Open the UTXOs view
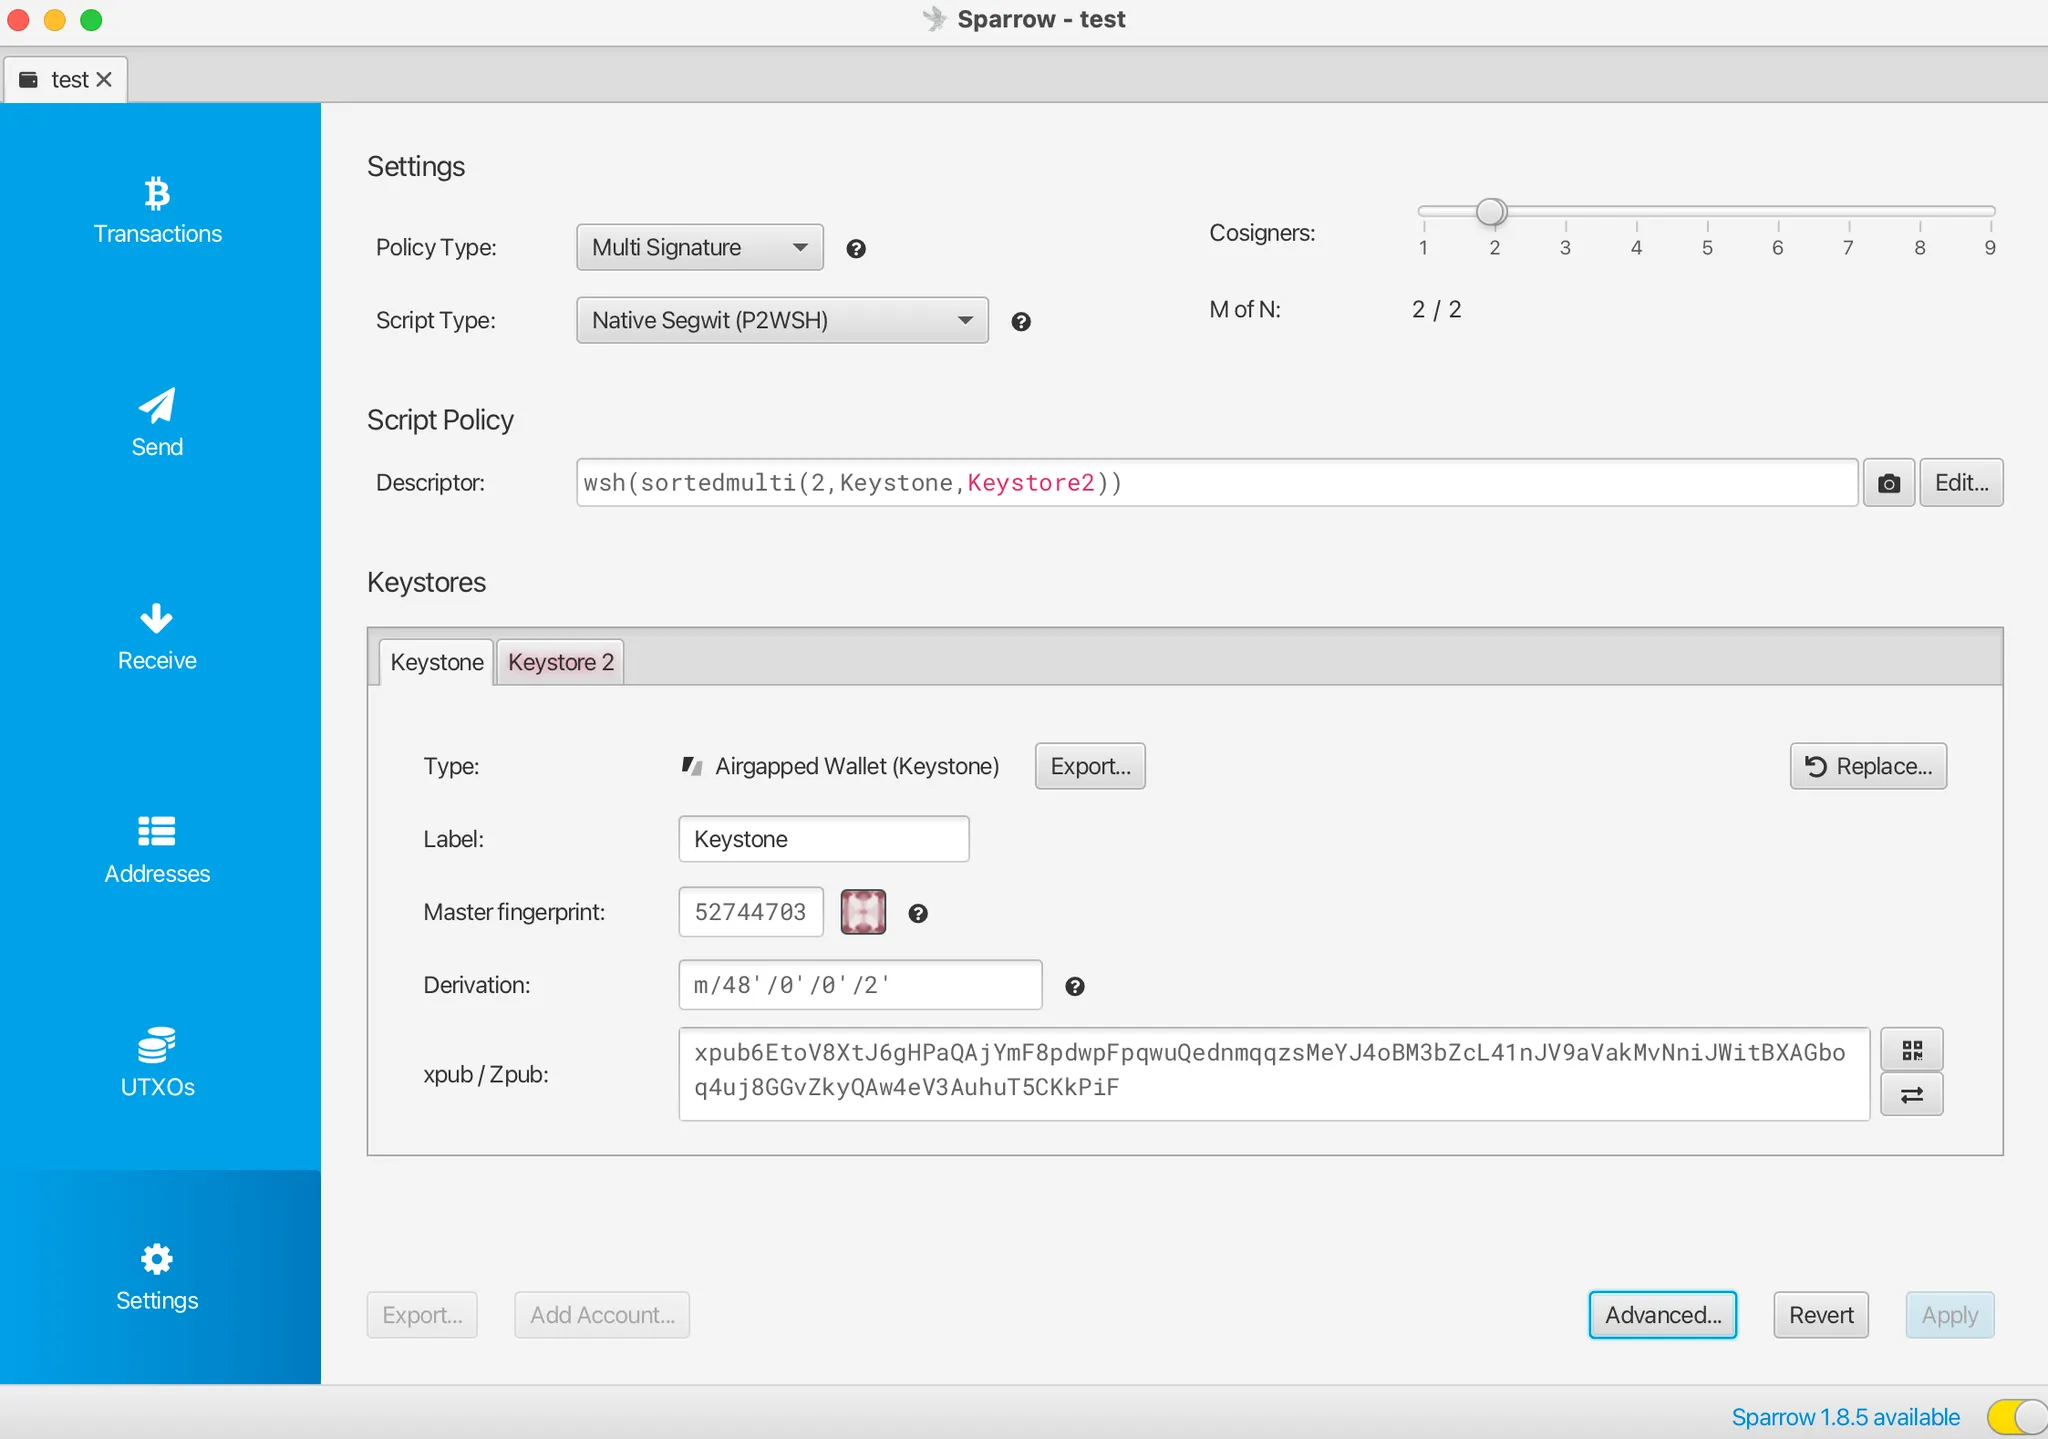2048x1439 pixels. (x=157, y=1064)
